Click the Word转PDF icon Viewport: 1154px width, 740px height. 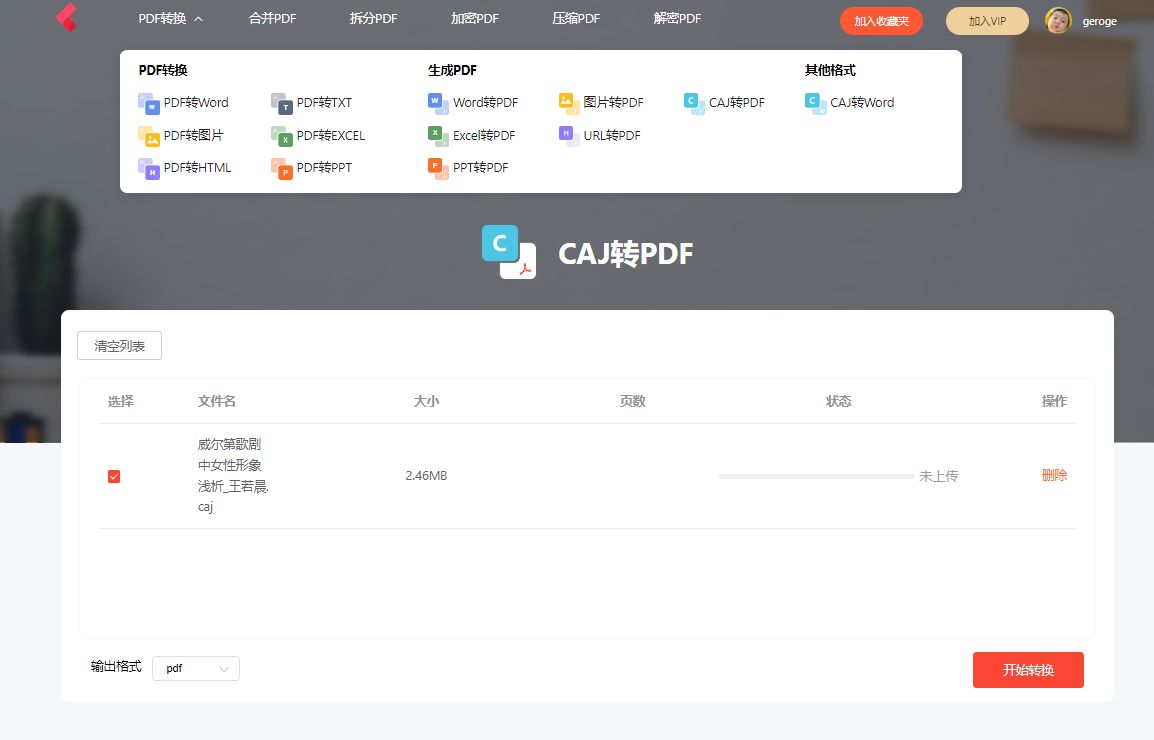point(438,103)
